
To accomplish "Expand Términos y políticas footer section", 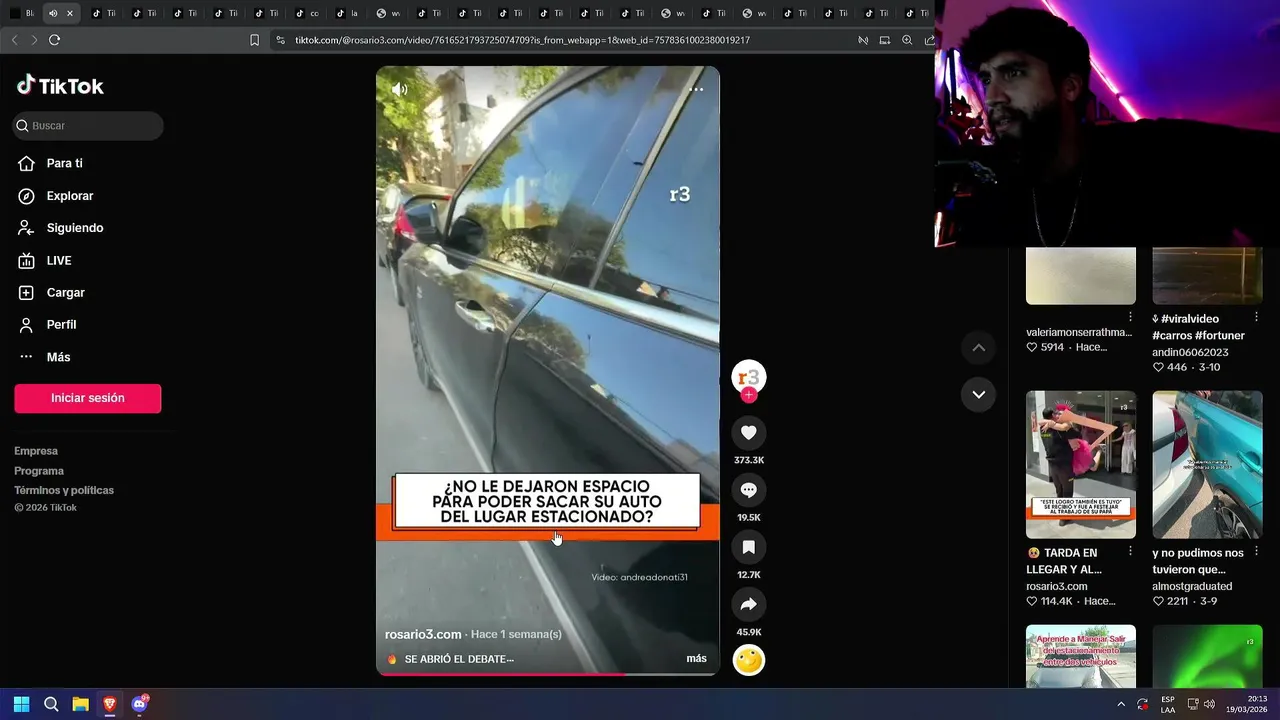I will (64, 490).
